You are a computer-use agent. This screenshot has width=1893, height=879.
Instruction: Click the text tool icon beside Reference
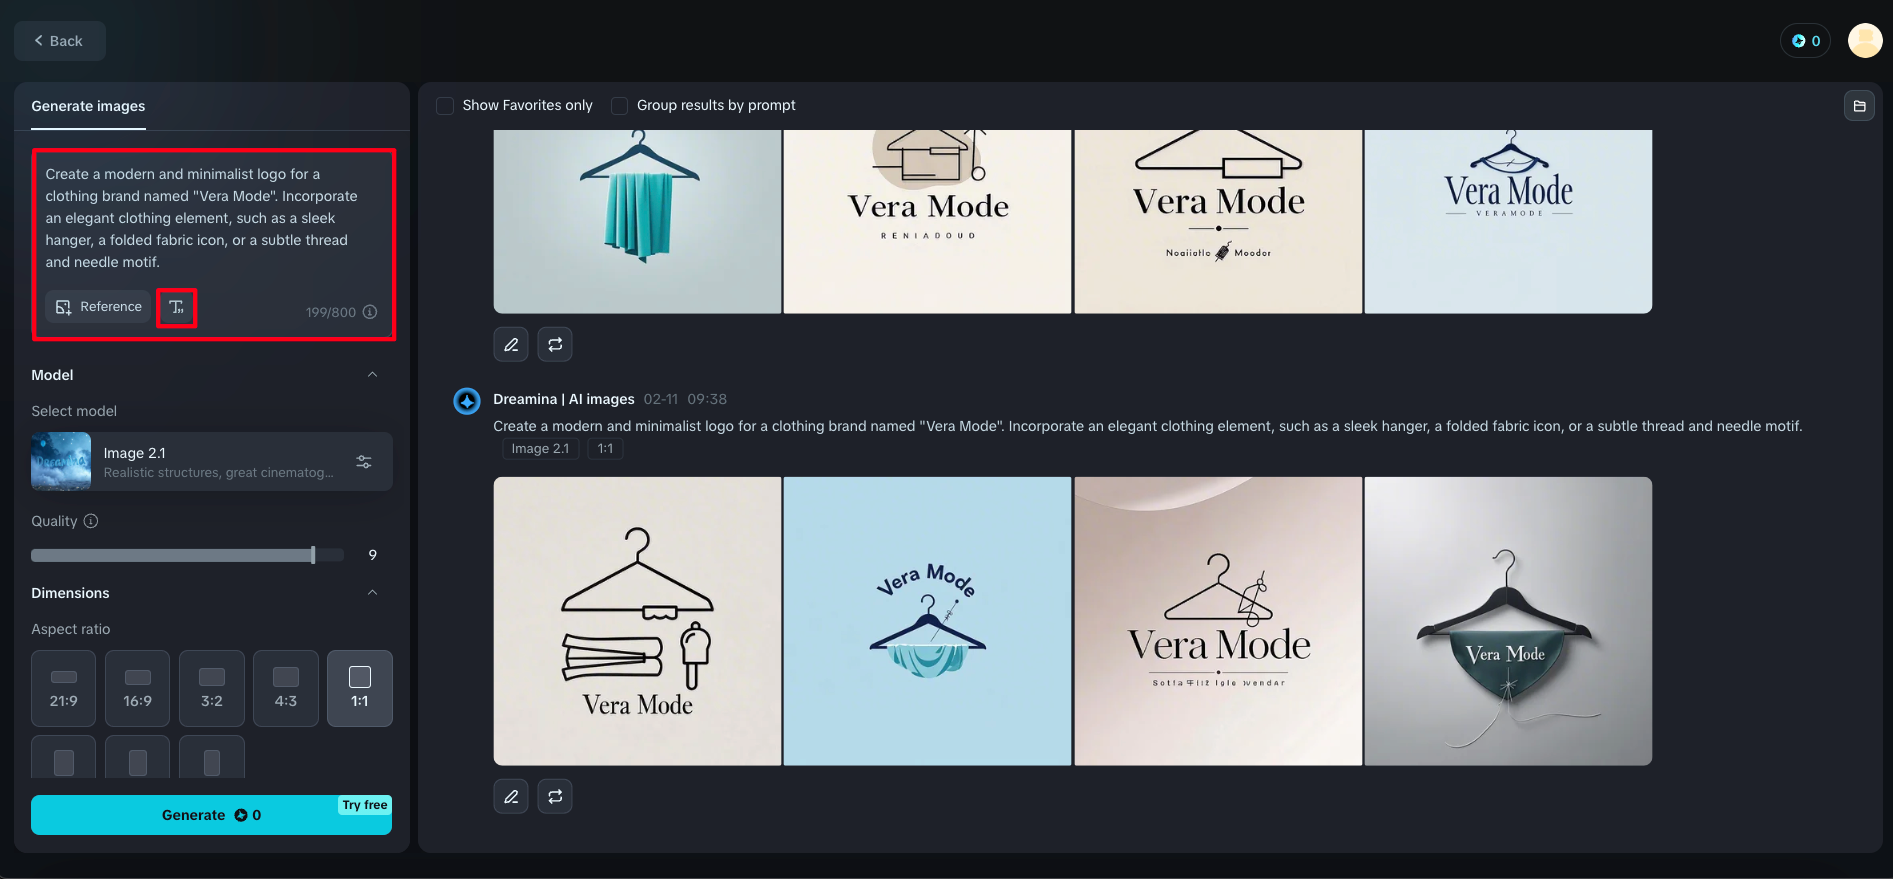click(177, 307)
